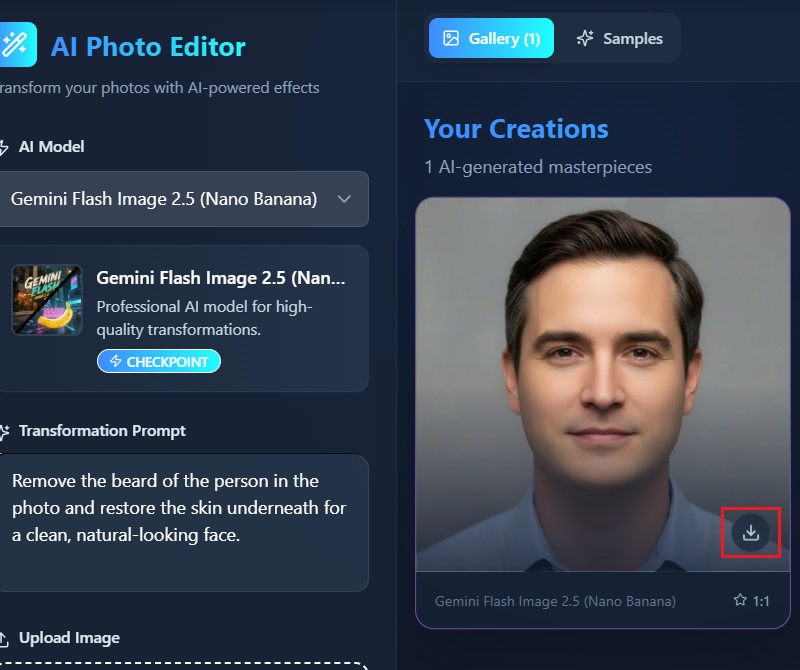Download the generated portrait image
The width and height of the screenshot is (800, 670).
(x=751, y=533)
